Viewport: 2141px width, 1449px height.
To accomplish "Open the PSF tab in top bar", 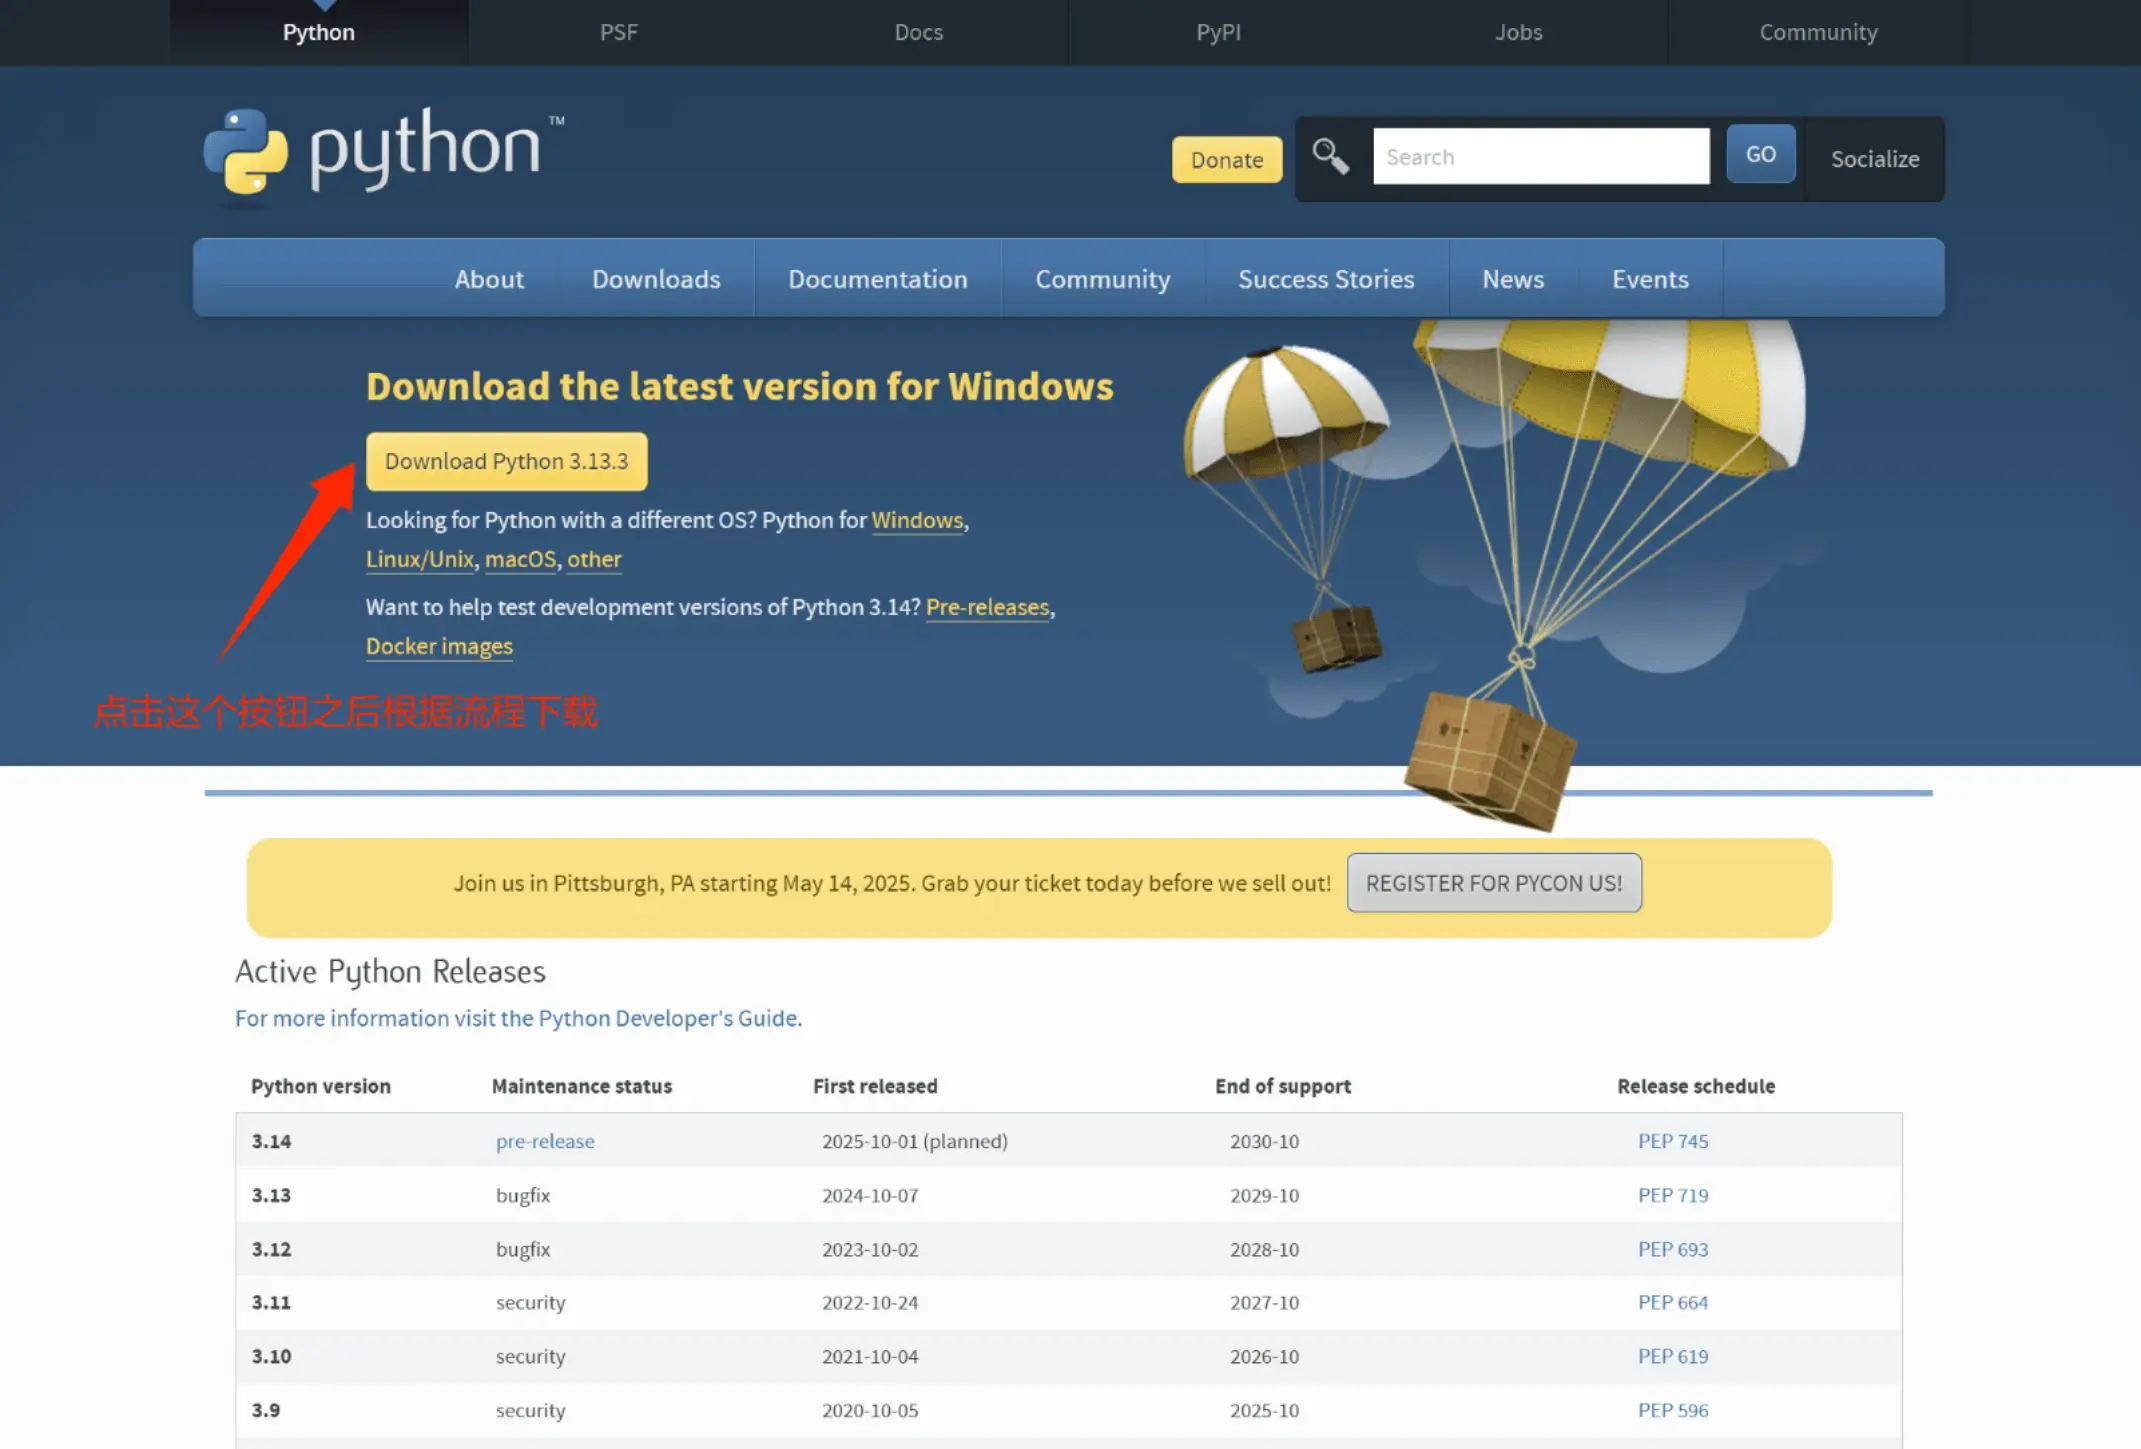I will pyautogui.click(x=619, y=32).
